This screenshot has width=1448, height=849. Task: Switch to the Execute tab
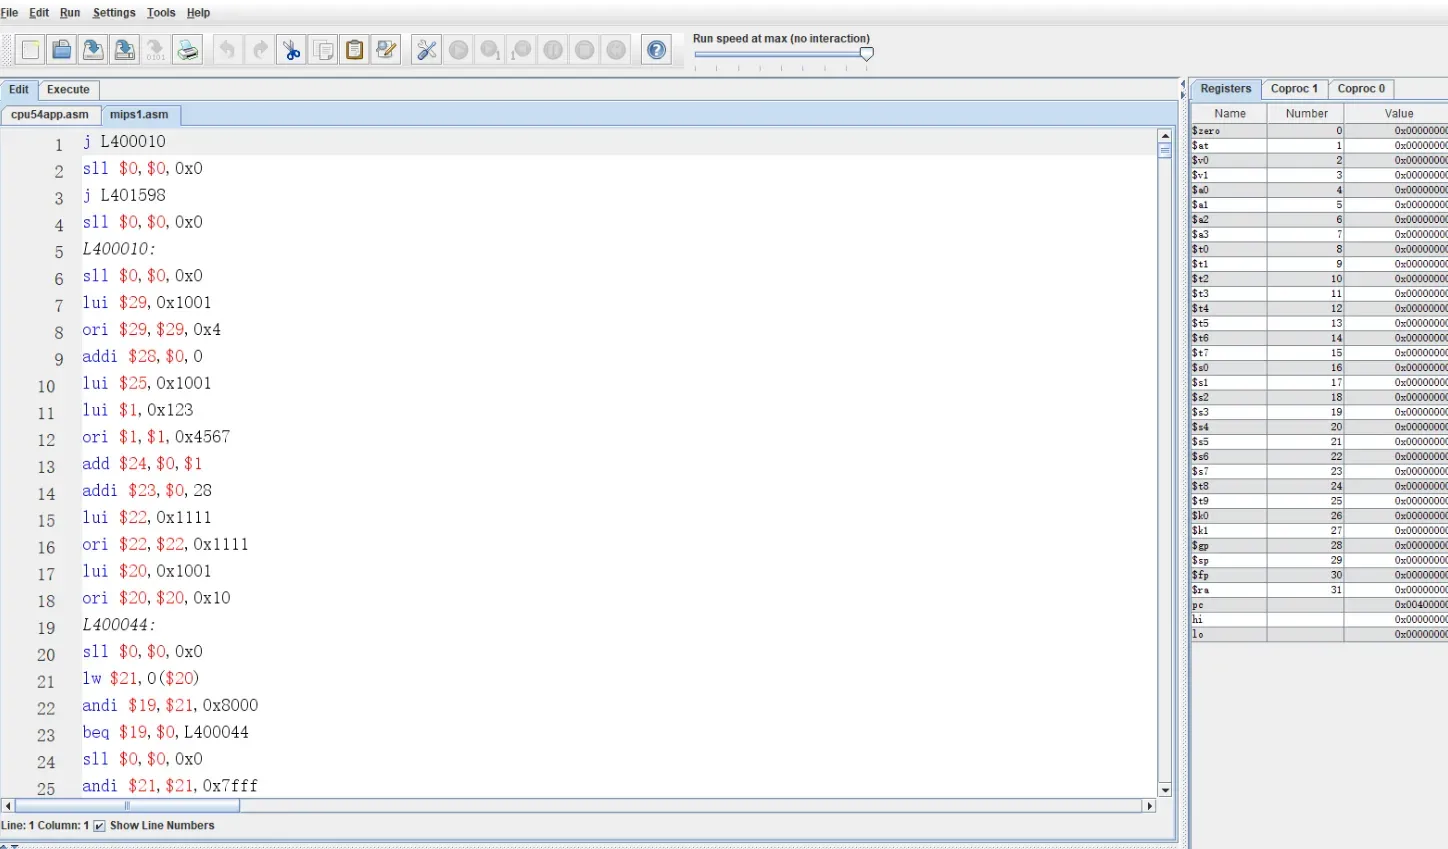68,89
